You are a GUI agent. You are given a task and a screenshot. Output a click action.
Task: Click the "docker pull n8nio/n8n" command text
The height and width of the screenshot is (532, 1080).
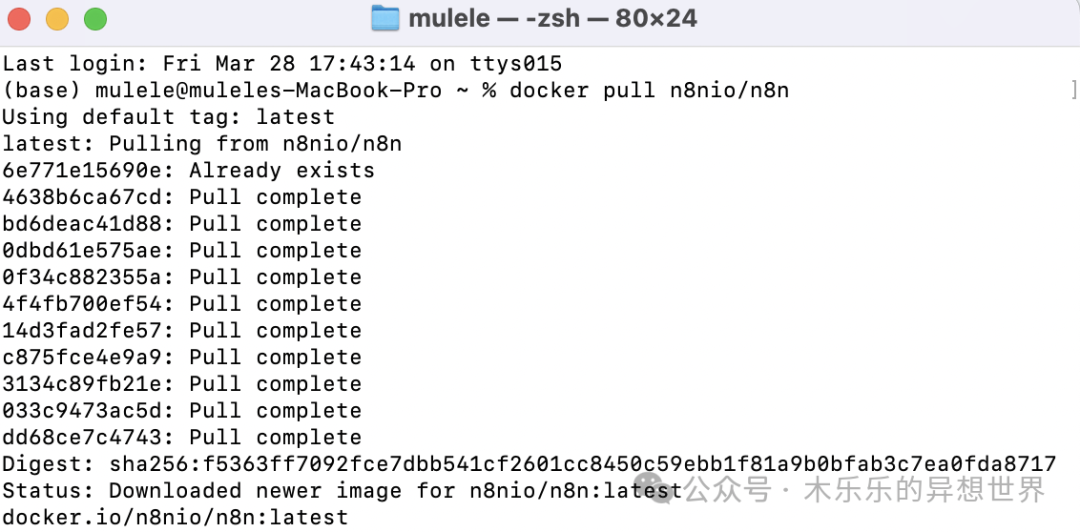(x=649, y=90)
